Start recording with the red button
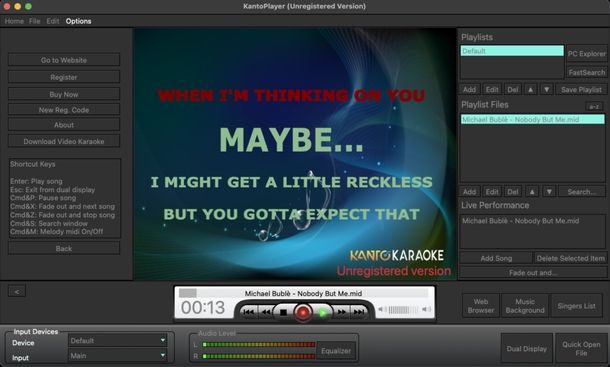The height and width of the screenshot is (367, 610). (x=303, y=312)
